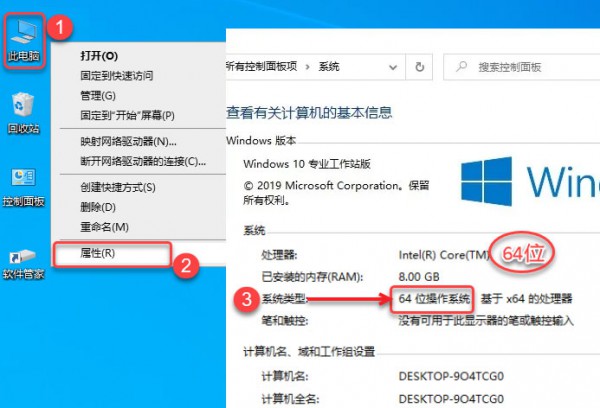Click the 搜索控制面板 search field

(x=522, y=67)
